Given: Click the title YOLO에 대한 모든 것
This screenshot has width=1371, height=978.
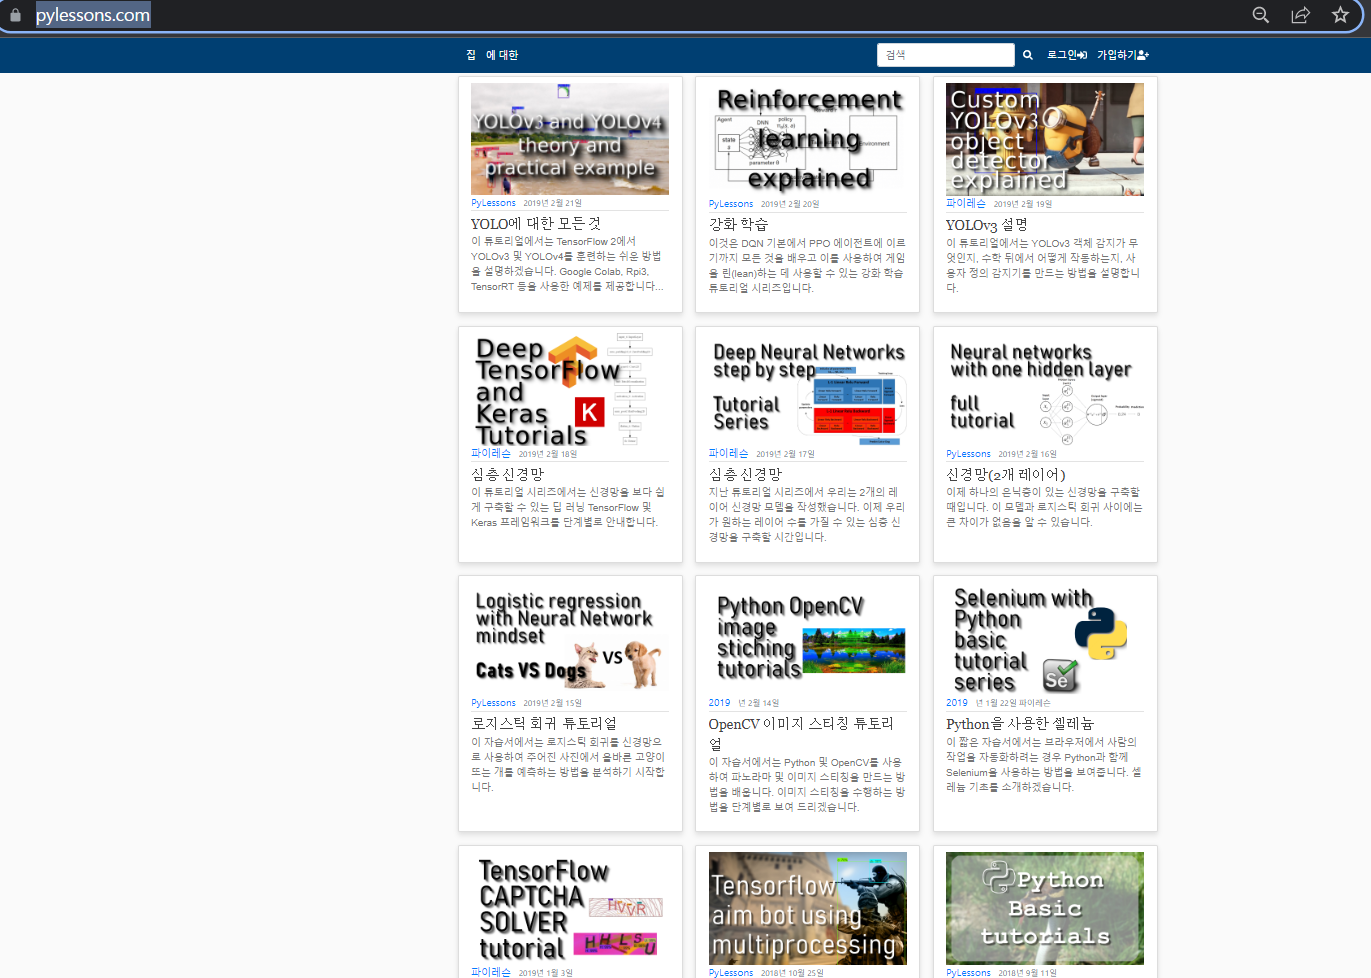Looking at the screenshot, I should pos(536,224).
